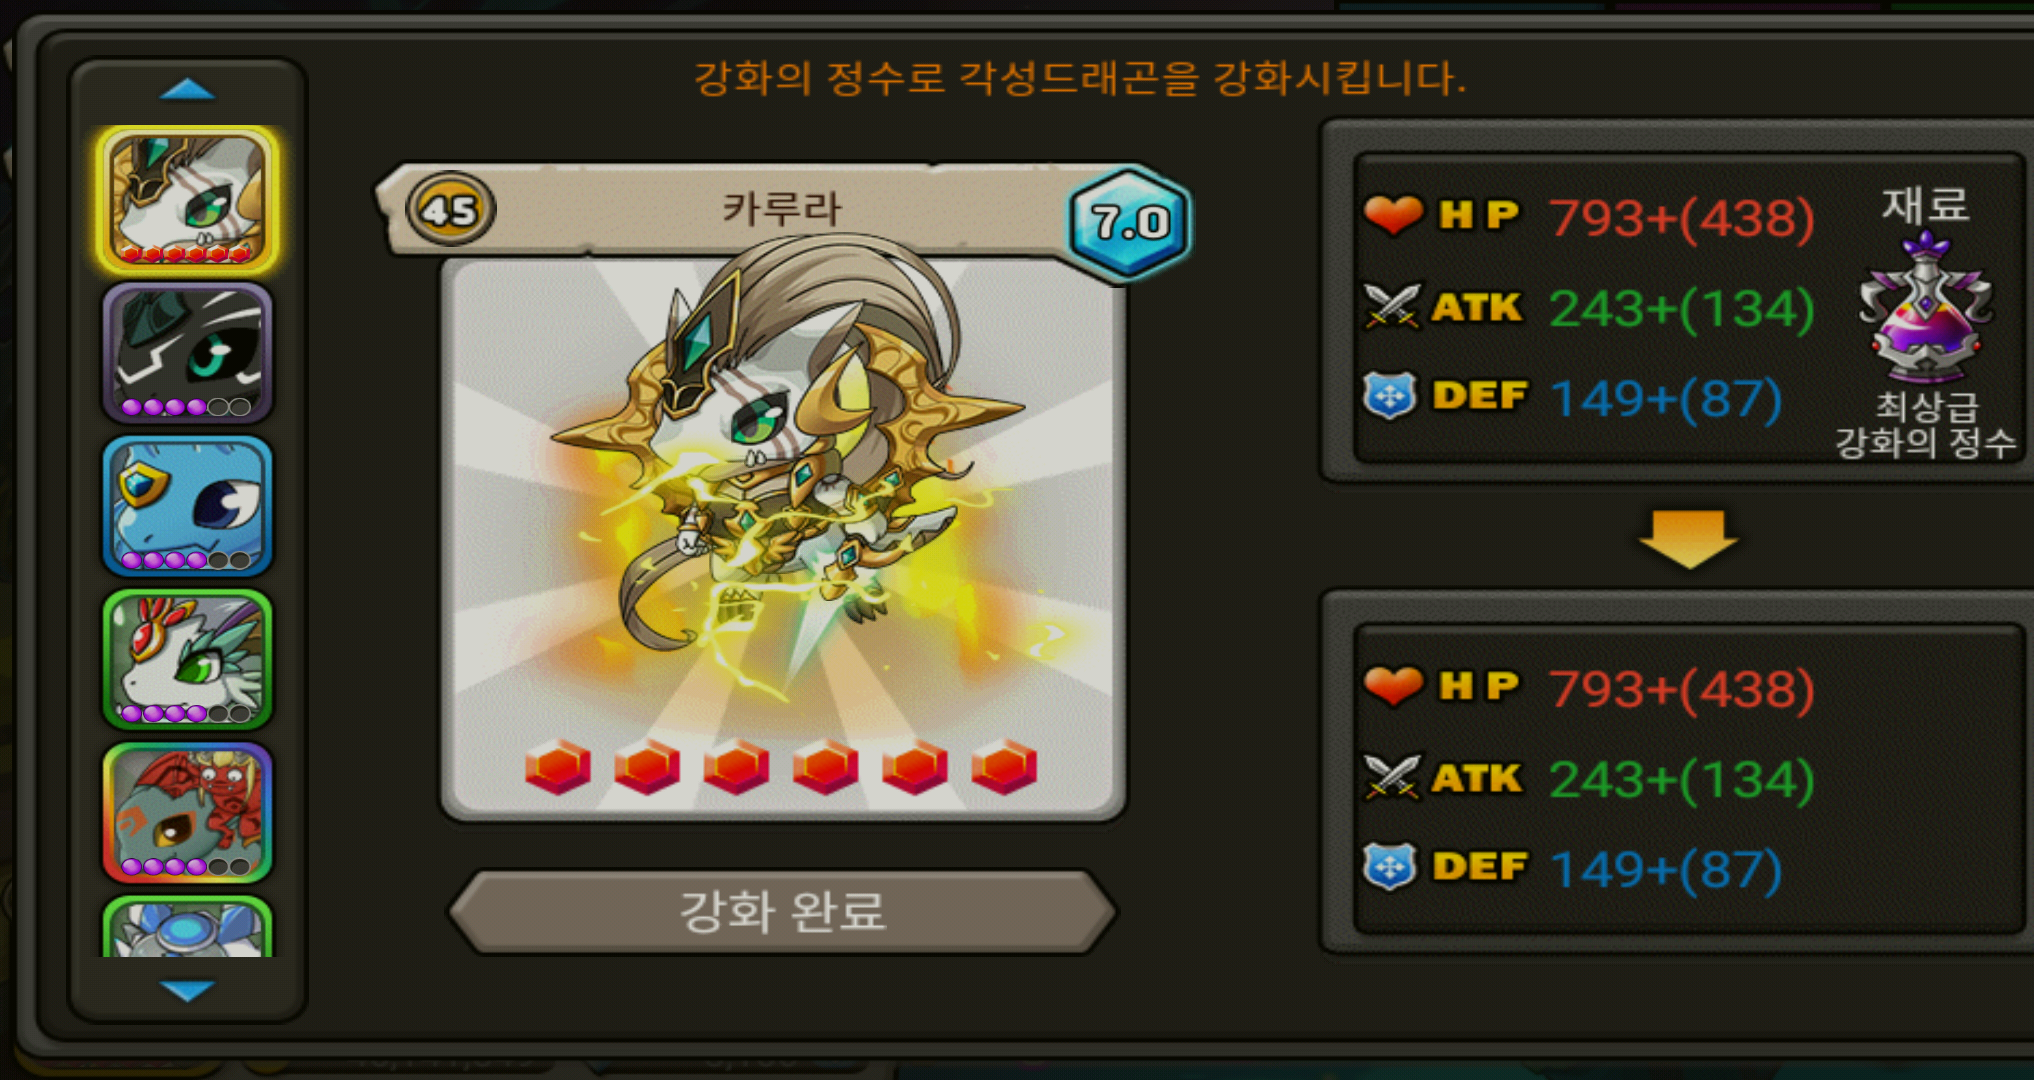Tap the 강화 완료 button
This screenshot has height=1080, width=2034.
point(783,911)
